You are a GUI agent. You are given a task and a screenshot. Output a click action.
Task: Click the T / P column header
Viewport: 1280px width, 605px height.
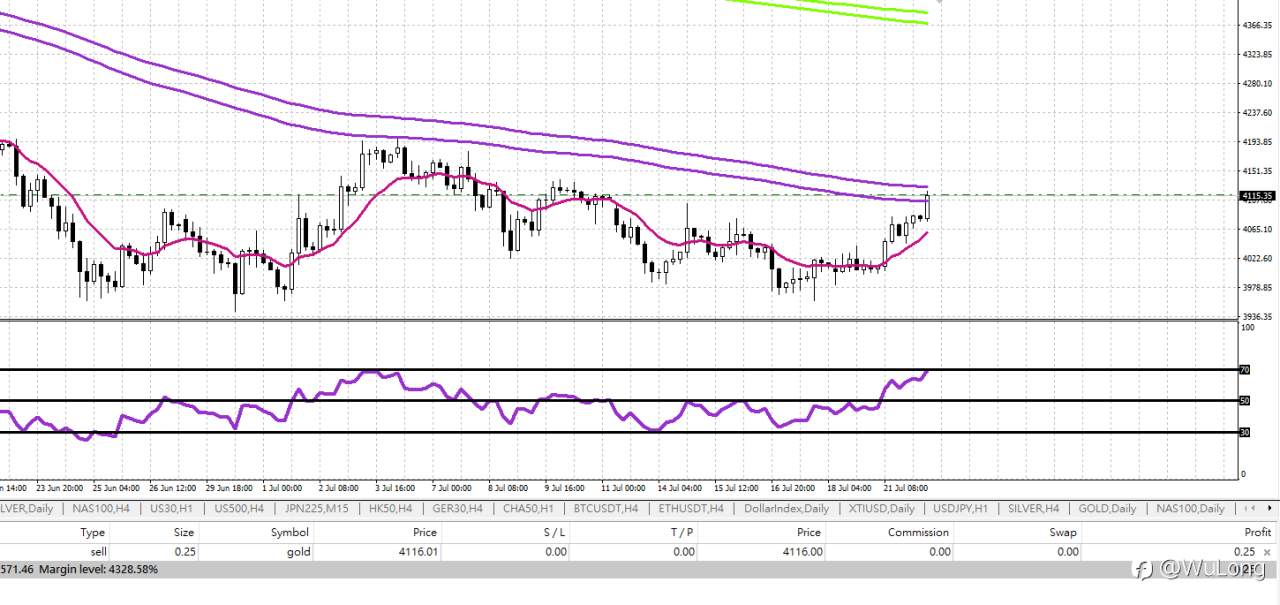click(680, 532)
